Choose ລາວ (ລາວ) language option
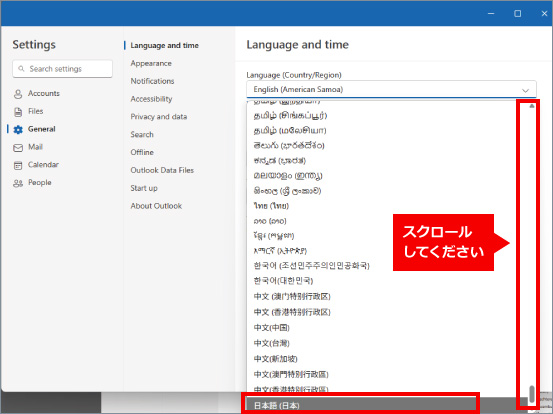Screen dimensions: 553x414 point(270,221)
